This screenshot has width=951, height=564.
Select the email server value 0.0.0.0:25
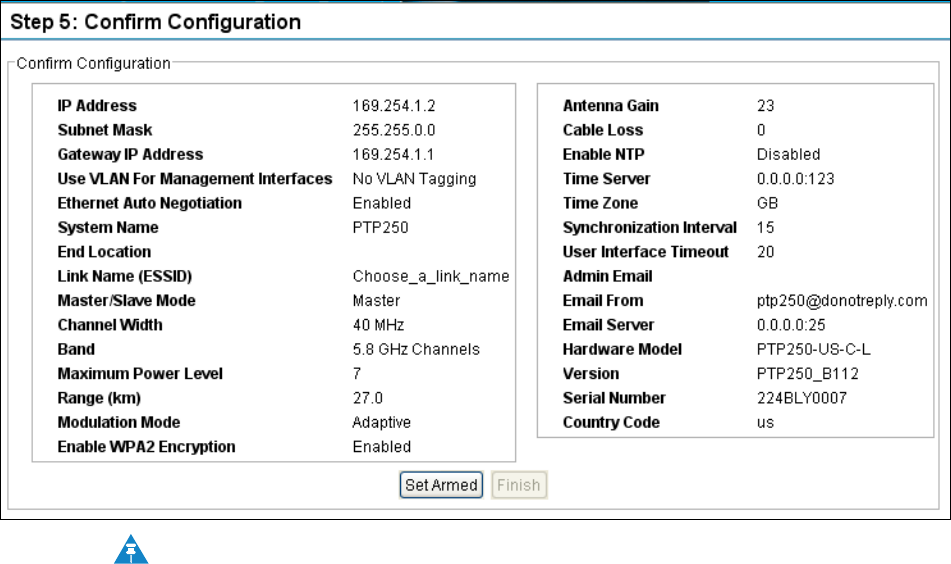pos(791,325)
